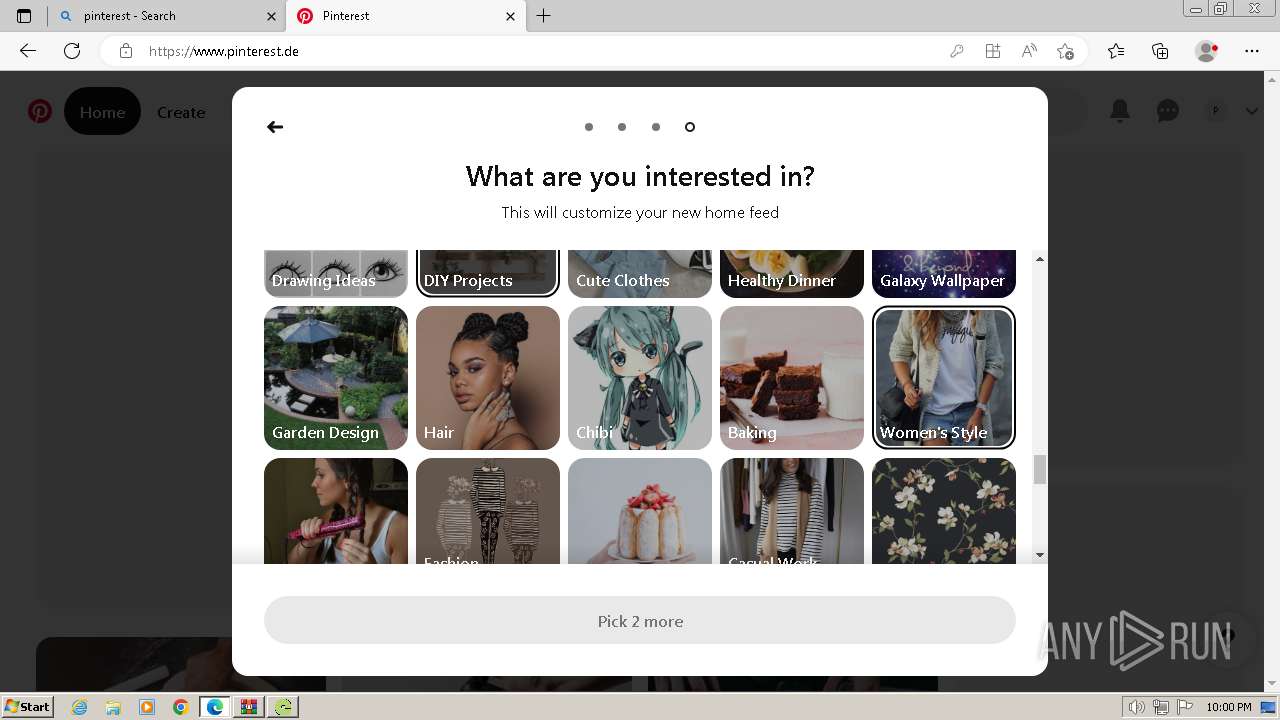Open a new tab with plus icon
The height and width of the screenshot is (720, 1280).
tap(543, 16)
